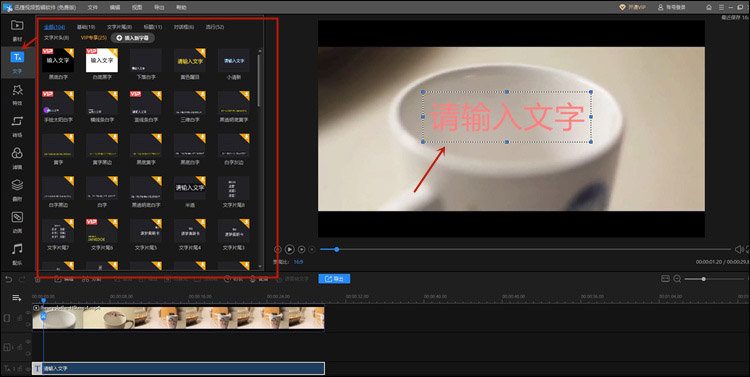Select the 请输入文字 text clip on timeline

coord(178,368)
